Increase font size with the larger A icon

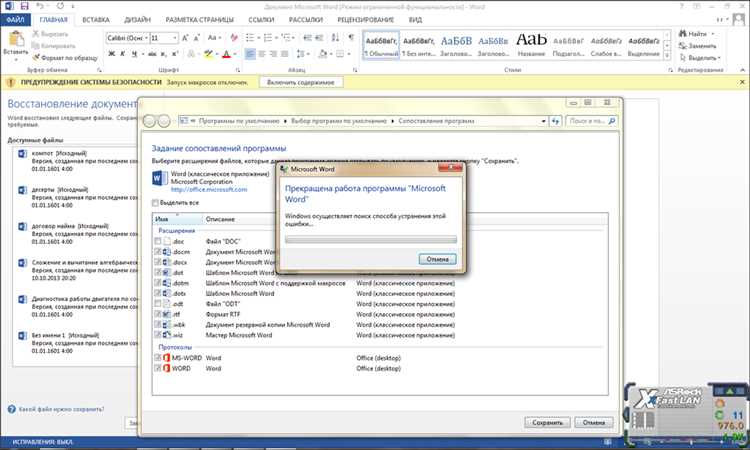pos(186,38)
